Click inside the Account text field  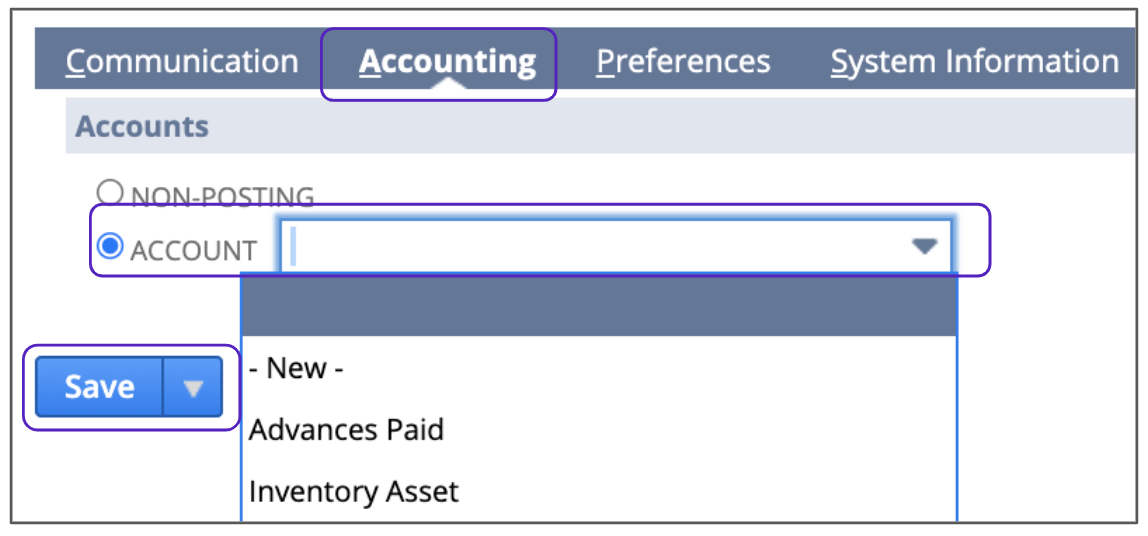[x=600, y=246]
